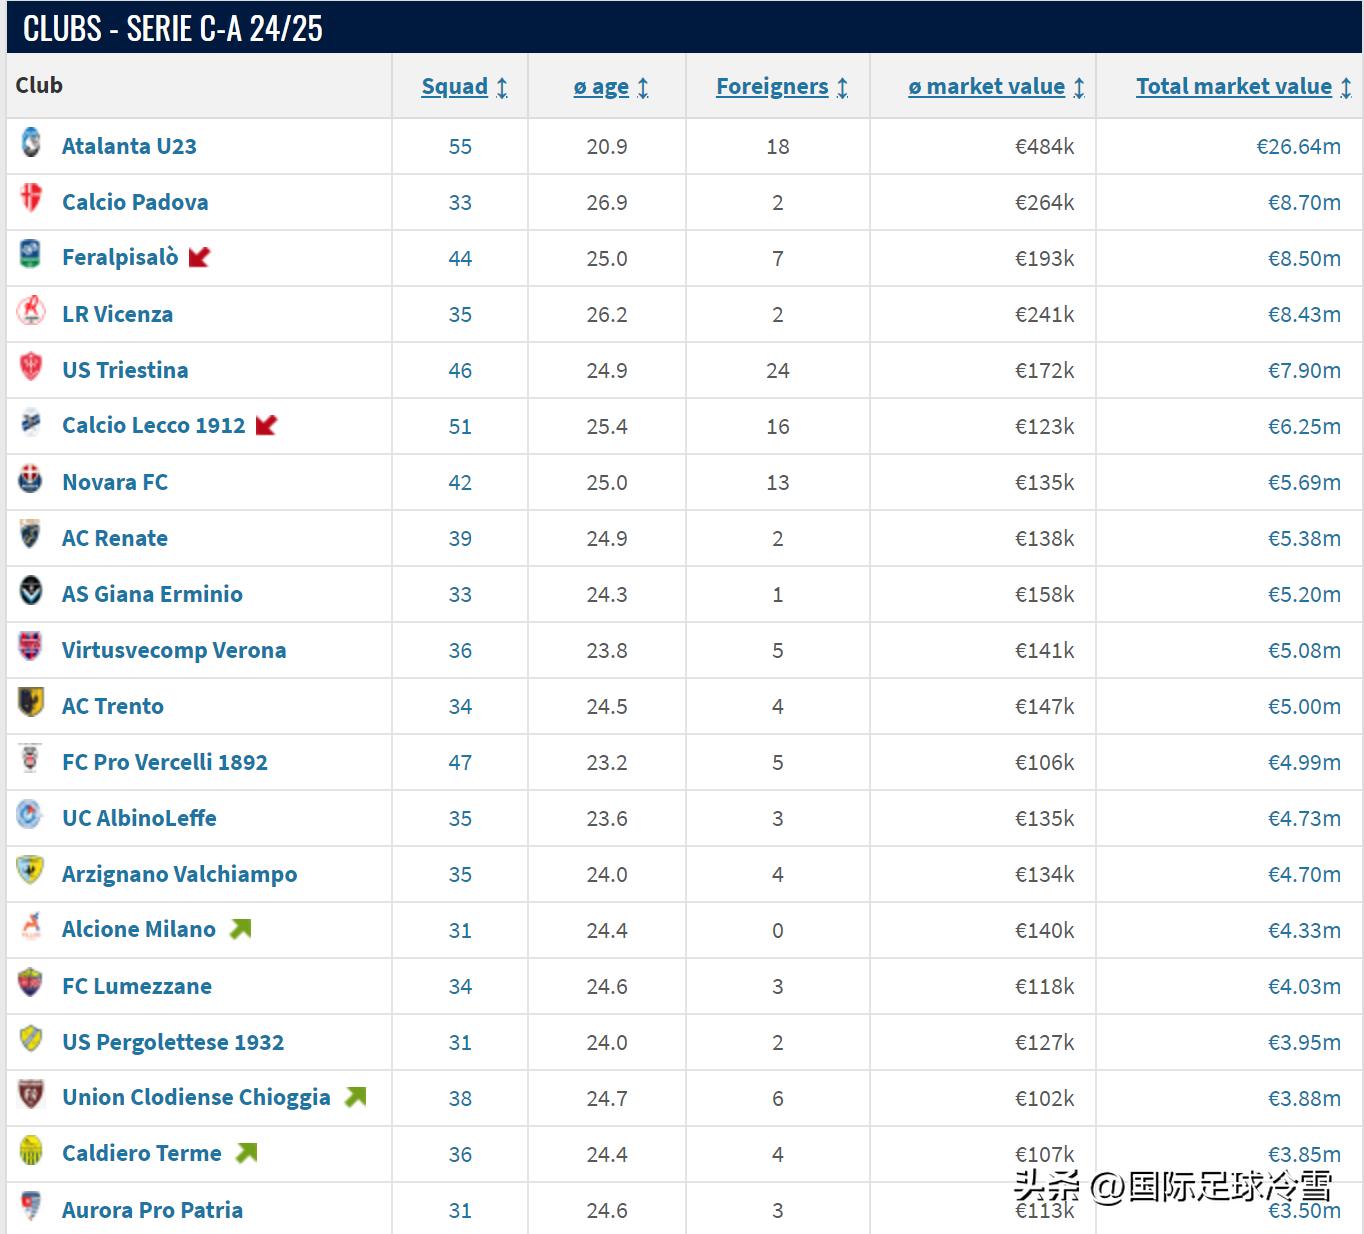Click the FC Pro Vercelli 1892 crest

[x=31, y=759]
